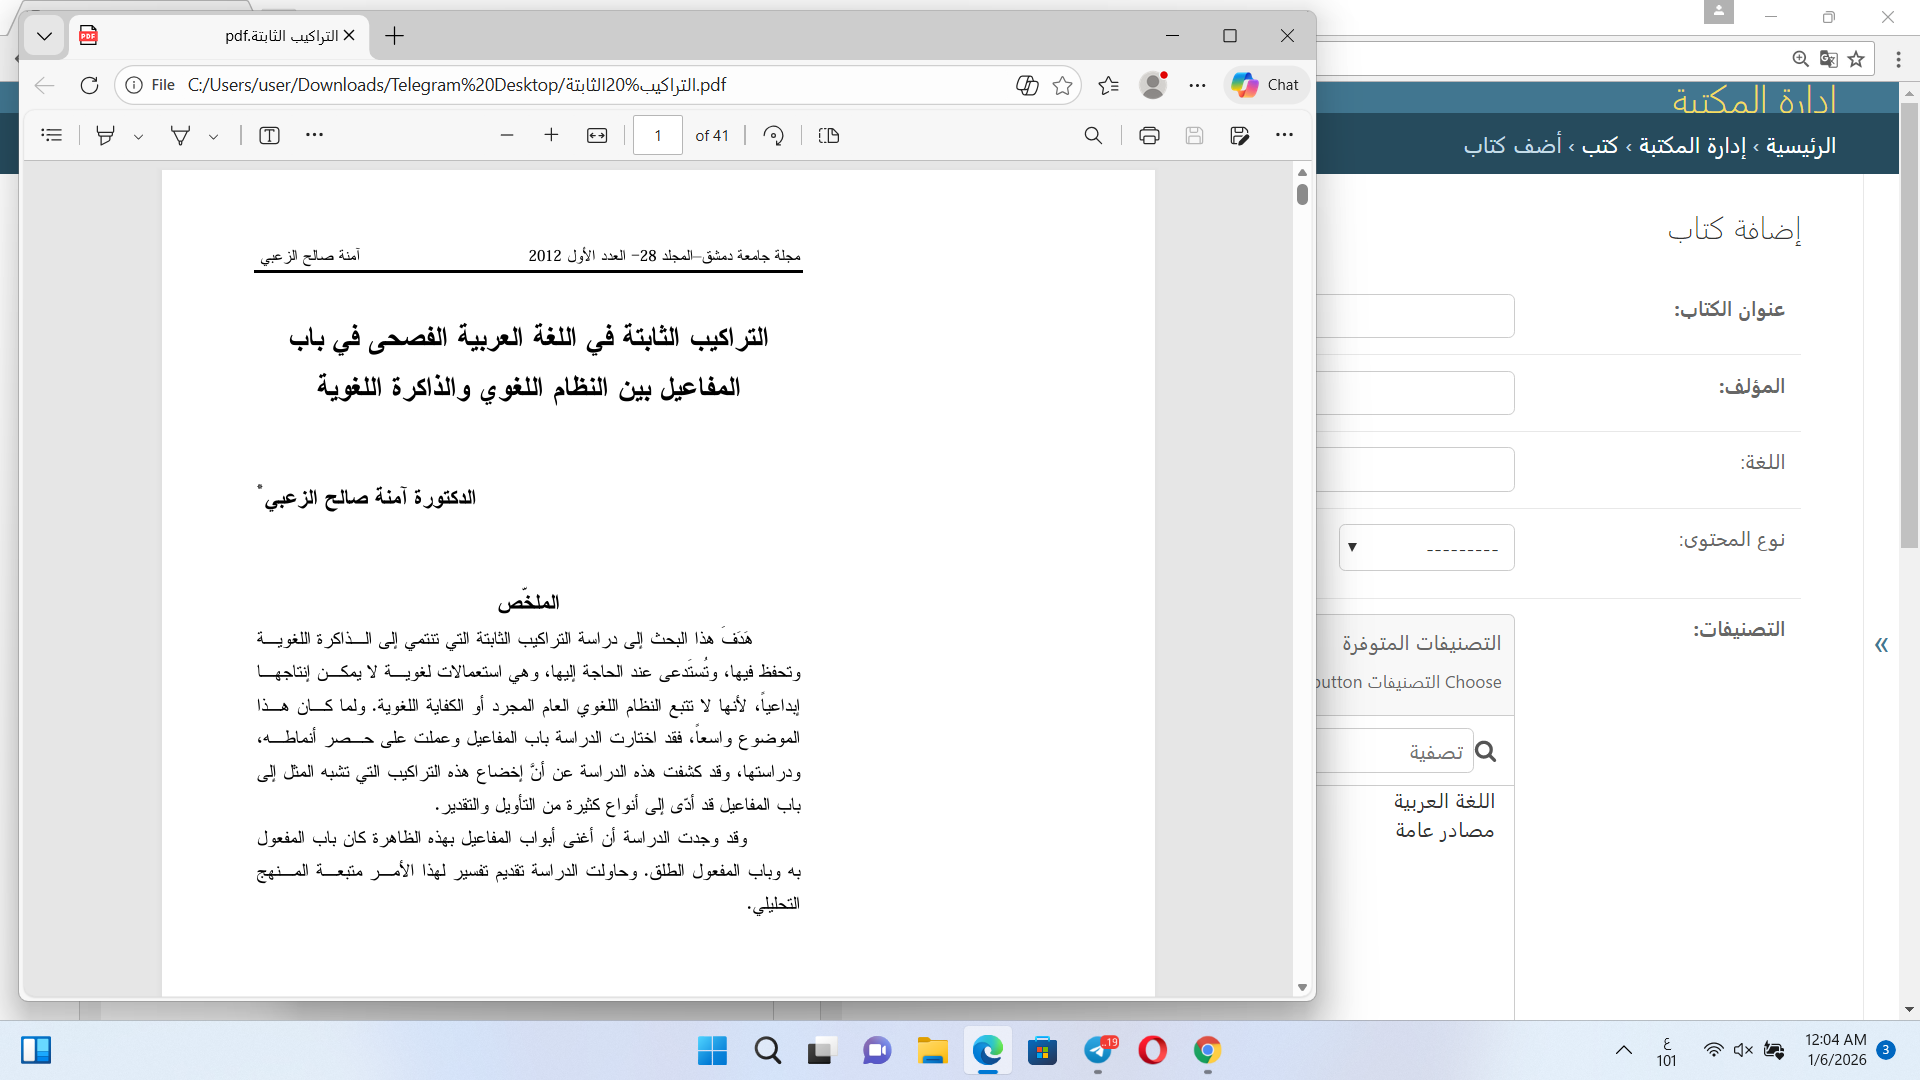Image resolution: width=1920 pixels, height=1080 pixels.
Task: Open a new tab in Edge
Action: coord(394,36)
